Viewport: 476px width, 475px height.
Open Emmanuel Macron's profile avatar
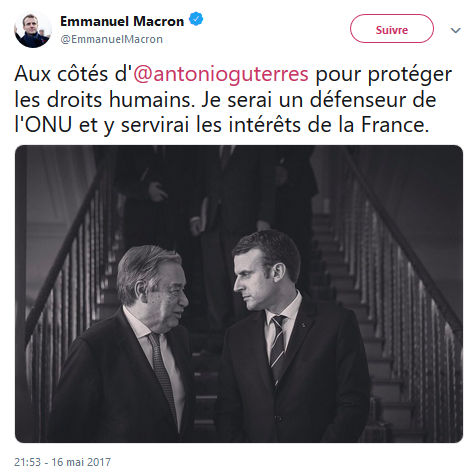[x=33, y=29]
